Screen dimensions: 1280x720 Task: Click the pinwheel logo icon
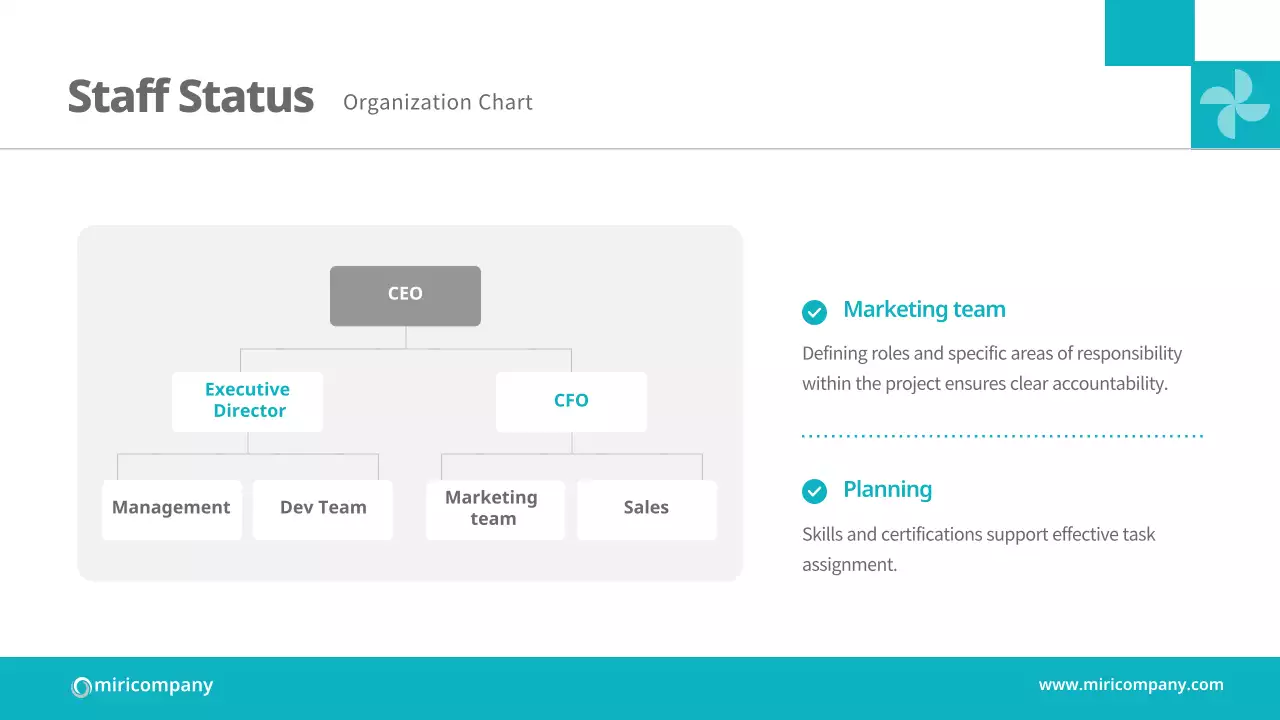tap(1235, 104)
